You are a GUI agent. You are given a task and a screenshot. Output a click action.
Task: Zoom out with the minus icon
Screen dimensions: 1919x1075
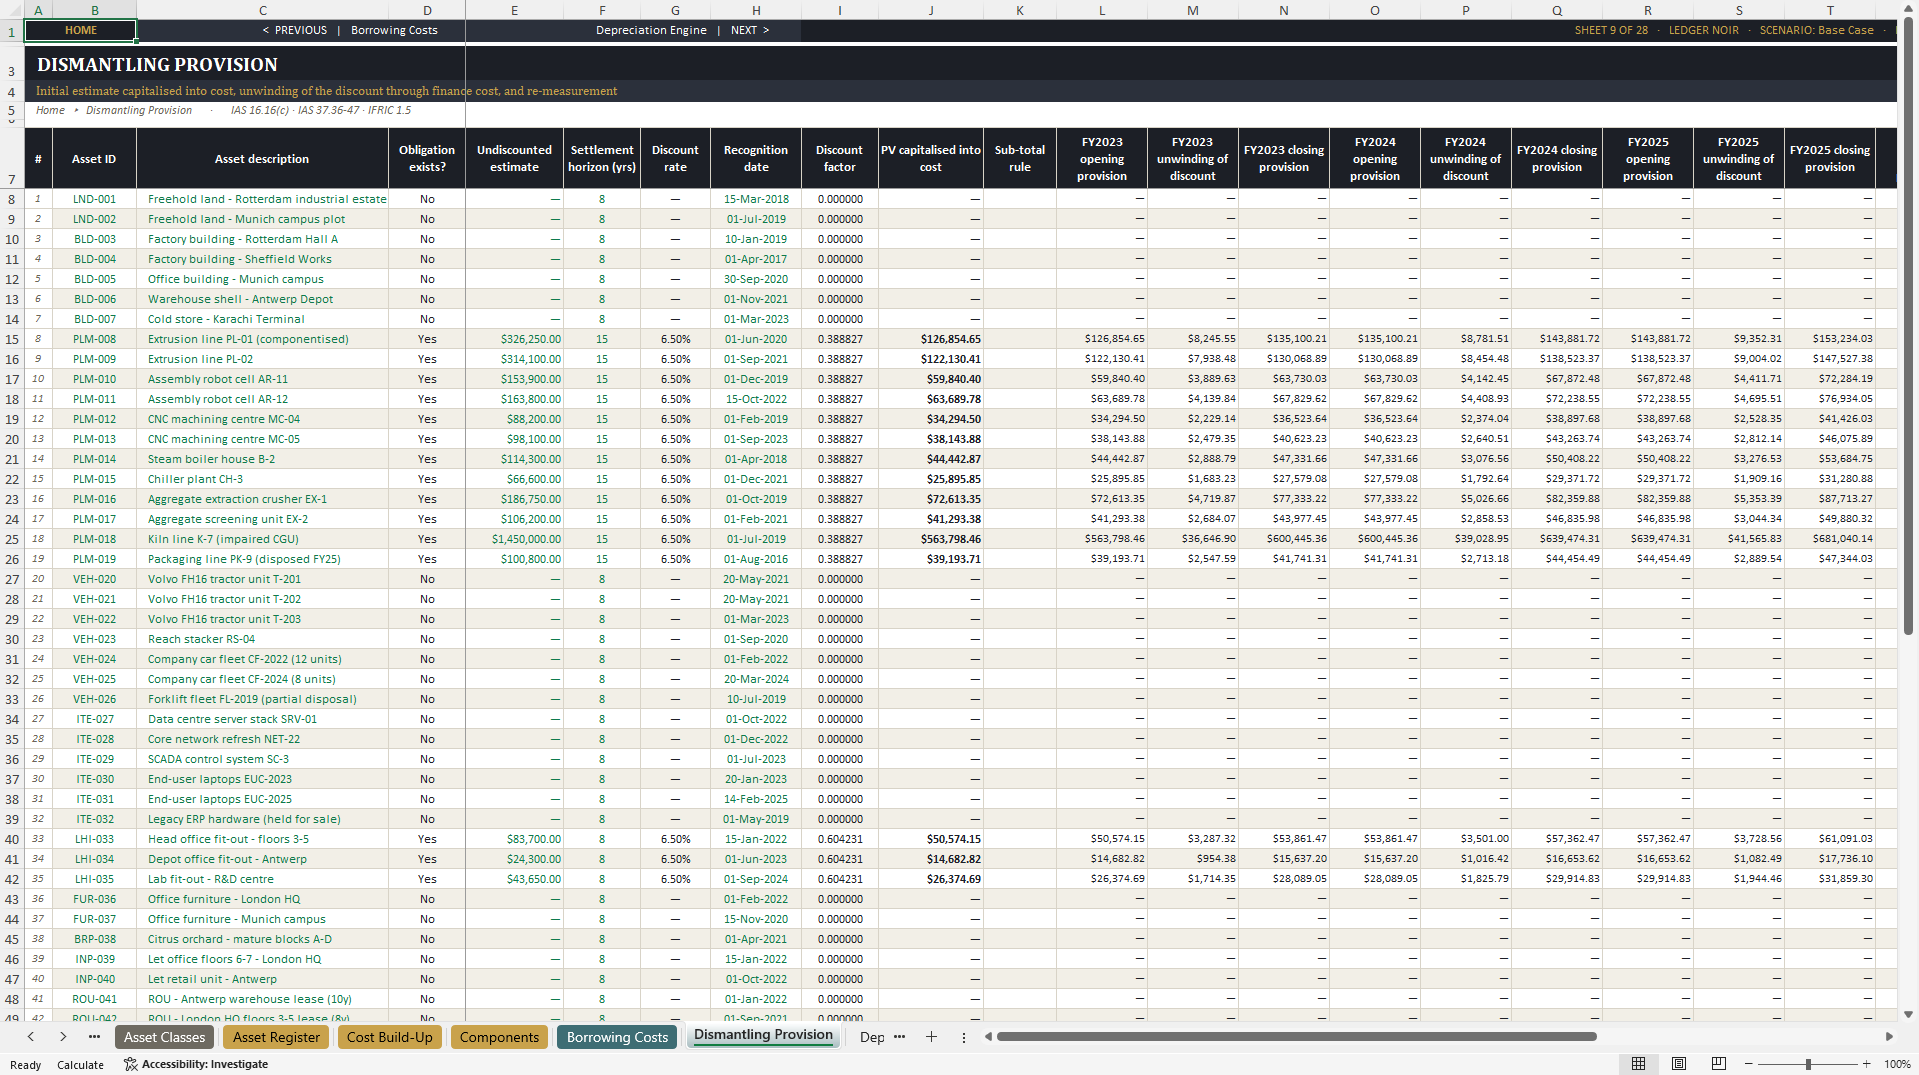coord(1749,1064)
